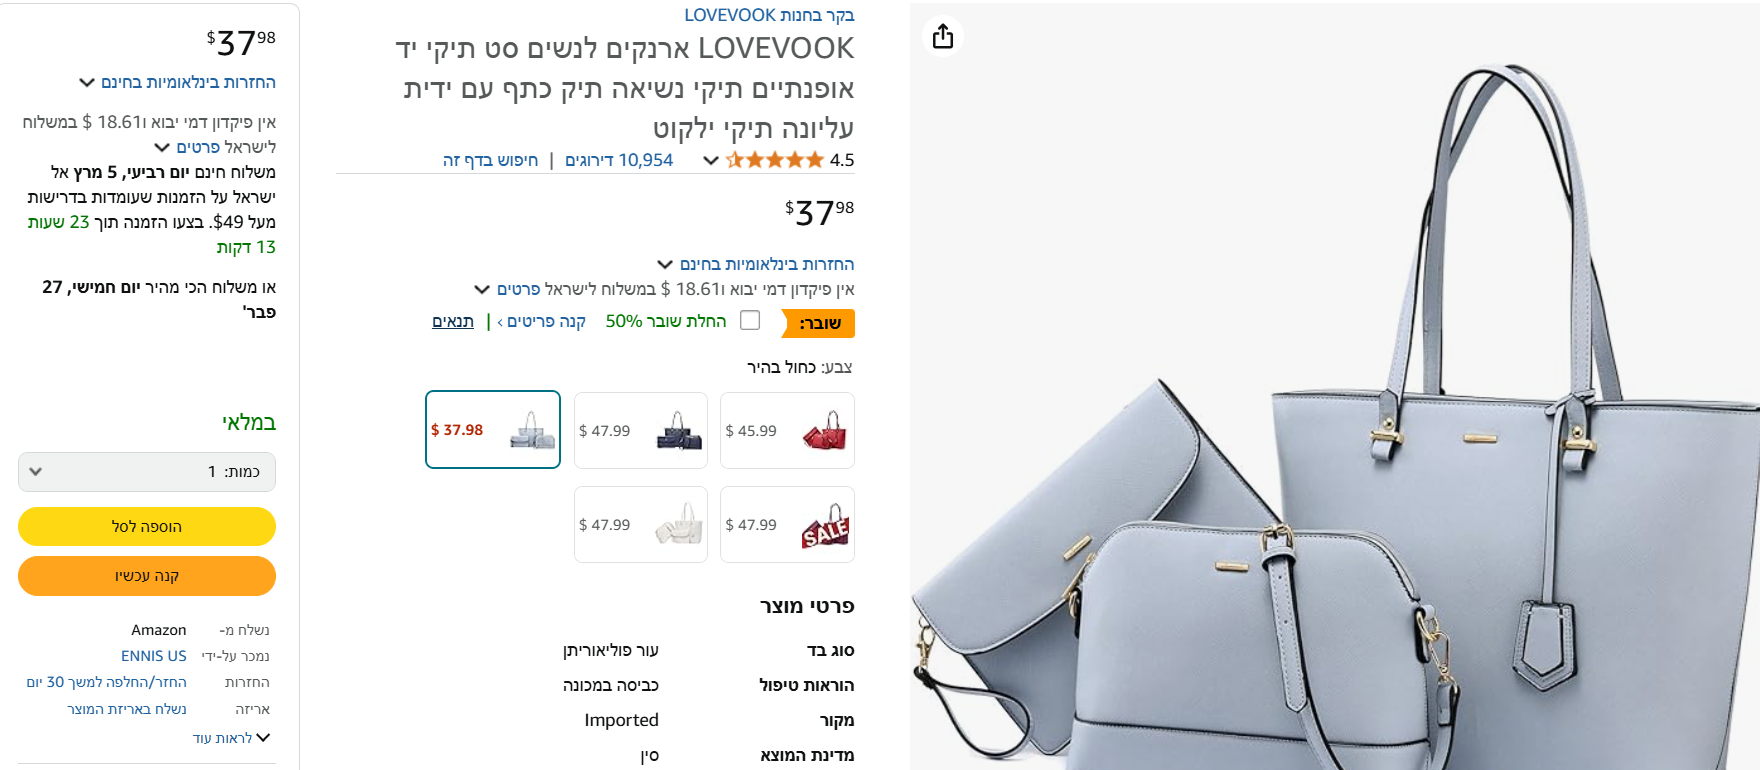Image resolution: width=1760 pixels, height=770 pixels.
Task: Select the light blue $37.98 color swatch
Action: coord(493,430)
